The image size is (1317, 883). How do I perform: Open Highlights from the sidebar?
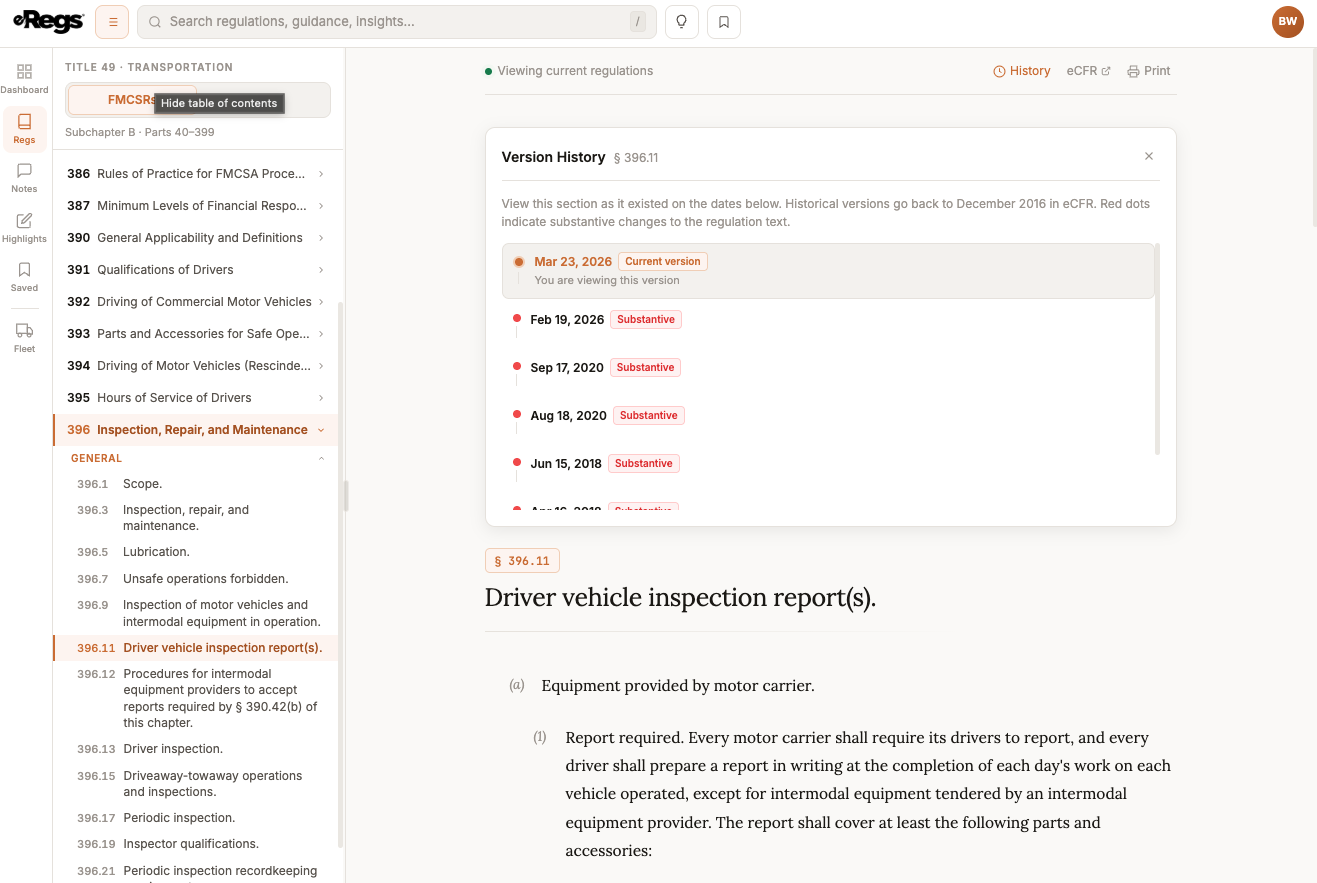24,228
